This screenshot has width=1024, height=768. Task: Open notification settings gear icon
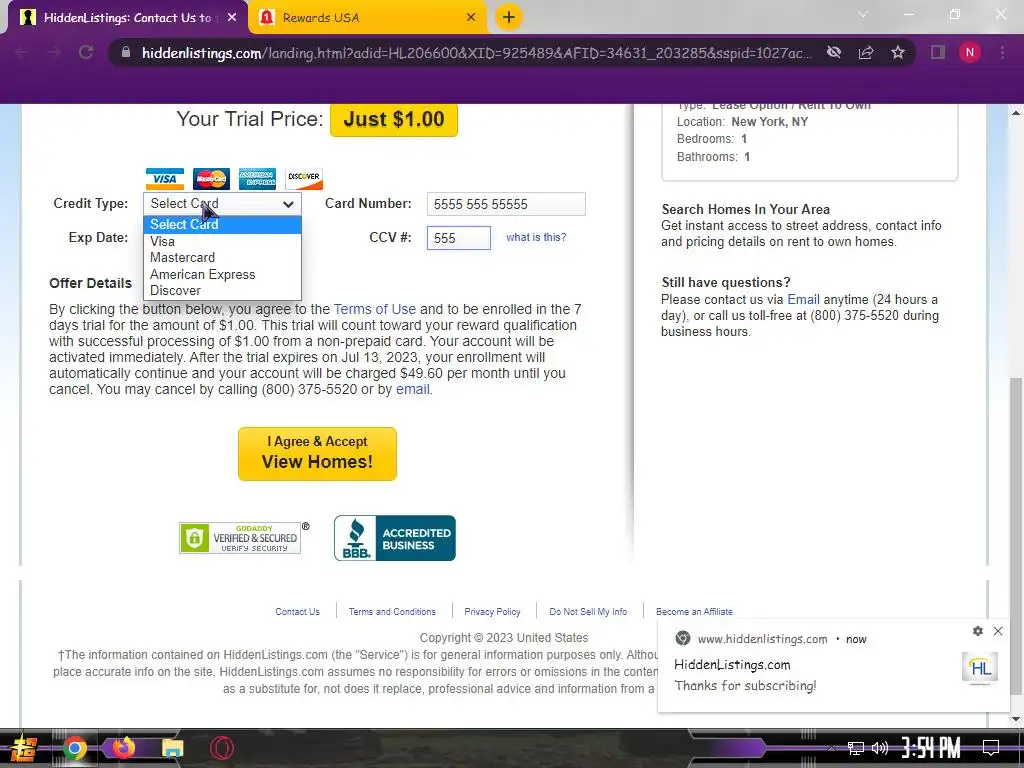978,631
